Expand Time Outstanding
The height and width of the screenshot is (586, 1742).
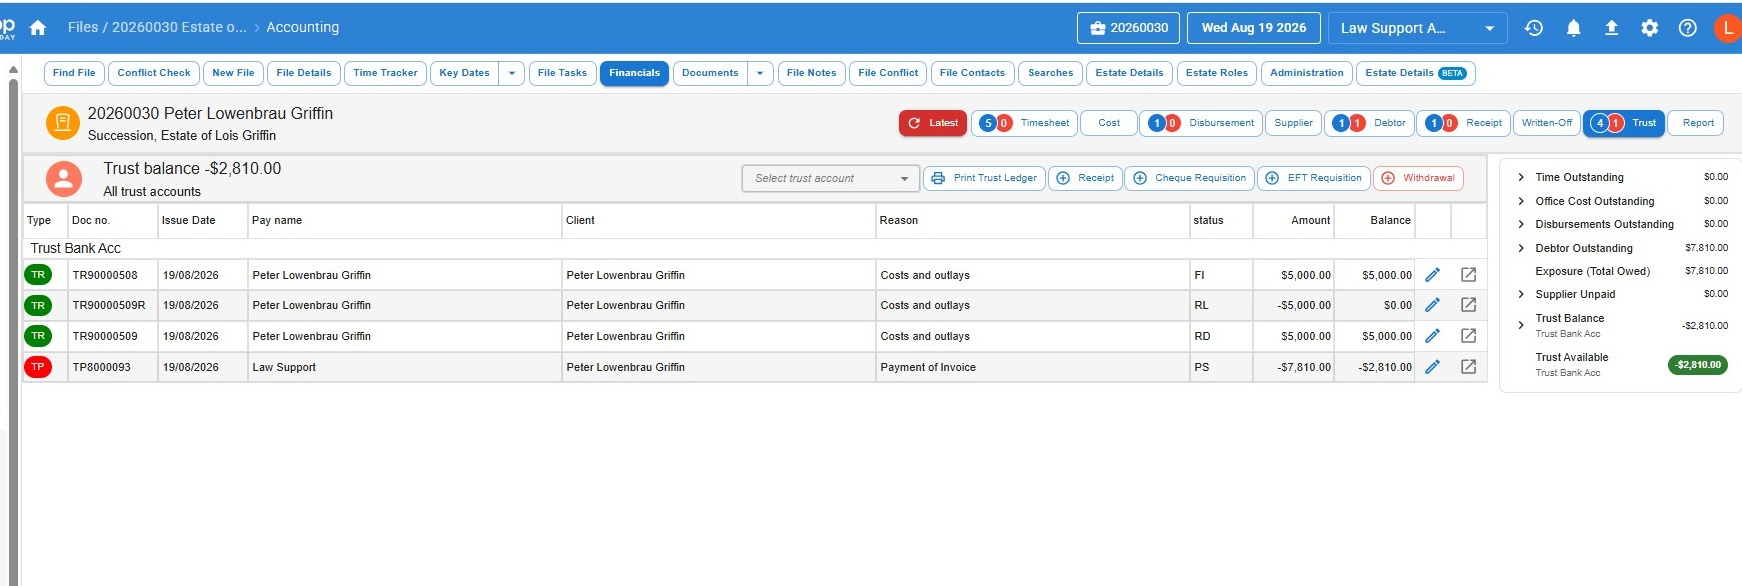click(1521, 177)
